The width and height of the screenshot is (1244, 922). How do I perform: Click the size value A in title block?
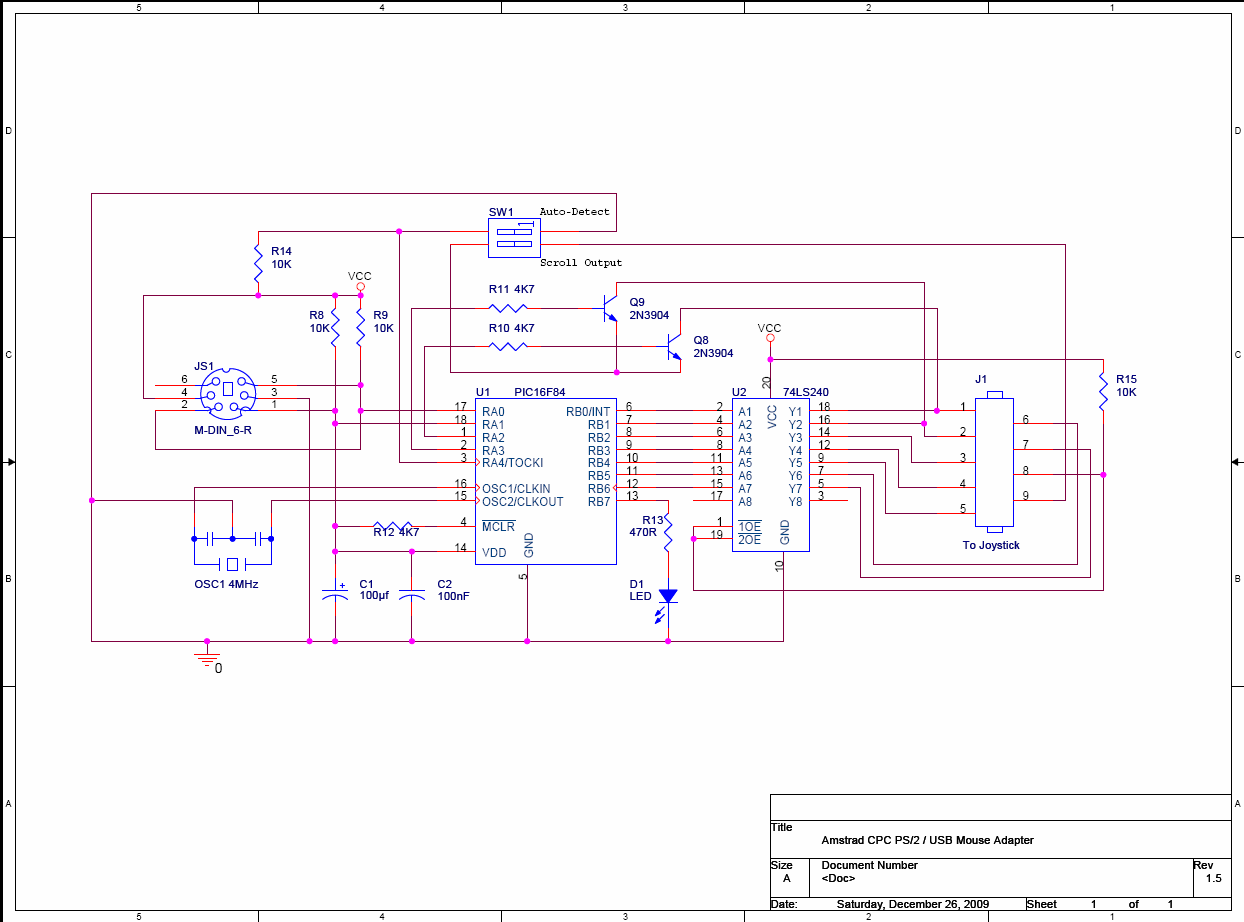click(x=786, y=878)
